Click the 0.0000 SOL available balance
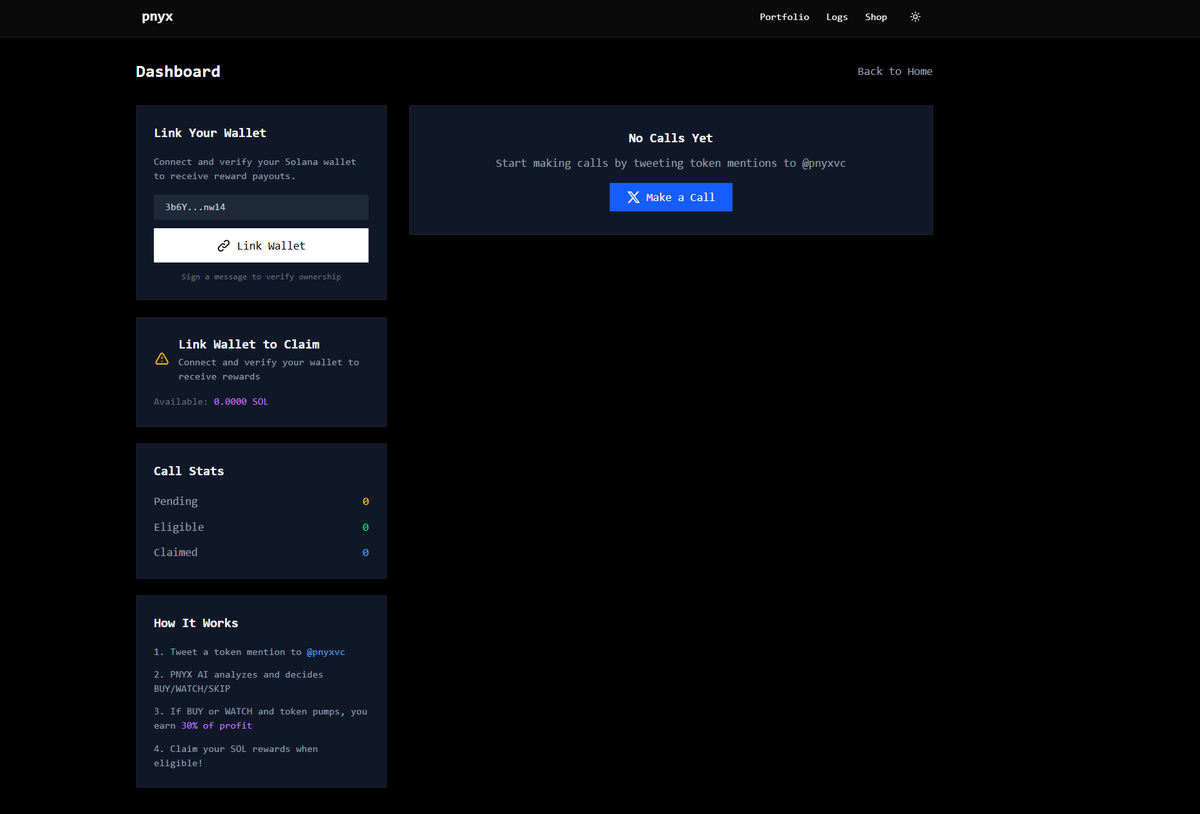Screen dimensions: 1200x814 click(x=241, y=401)
